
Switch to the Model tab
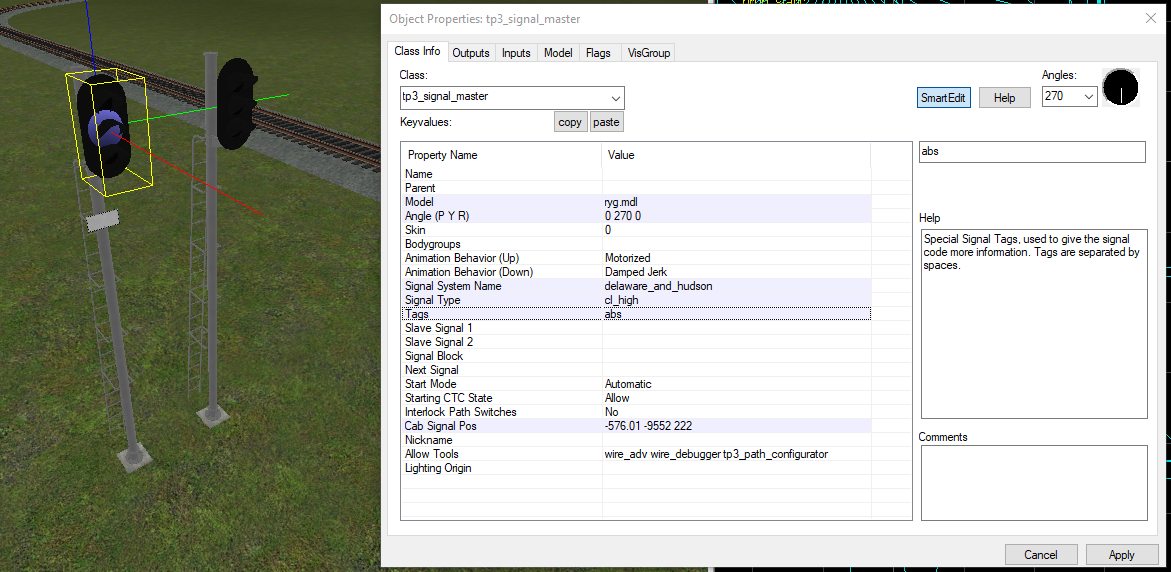coord(558,53)
